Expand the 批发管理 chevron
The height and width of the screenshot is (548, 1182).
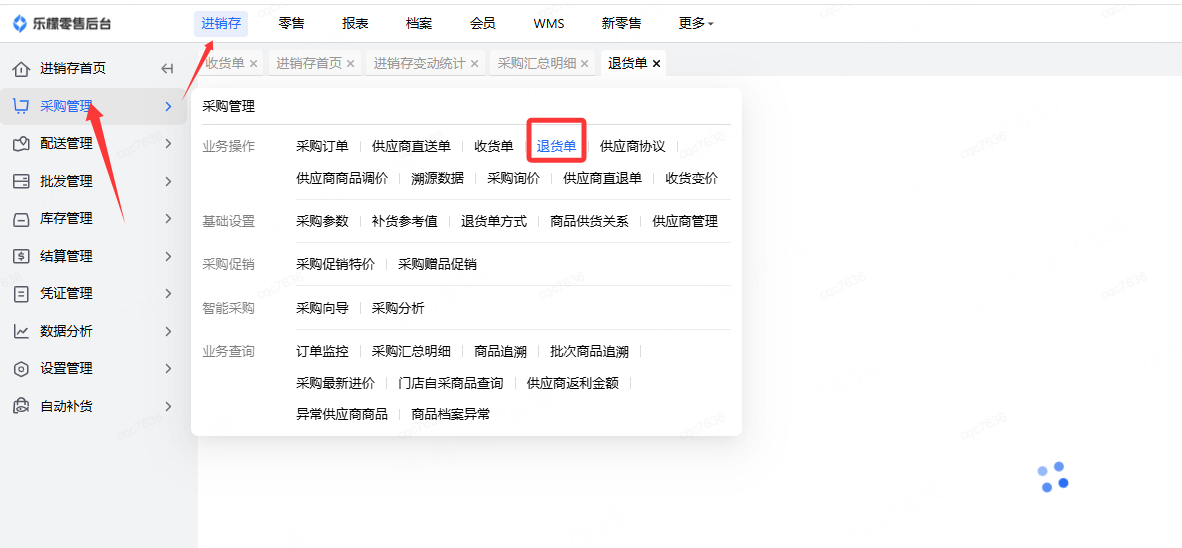click(x=168, y=181)
